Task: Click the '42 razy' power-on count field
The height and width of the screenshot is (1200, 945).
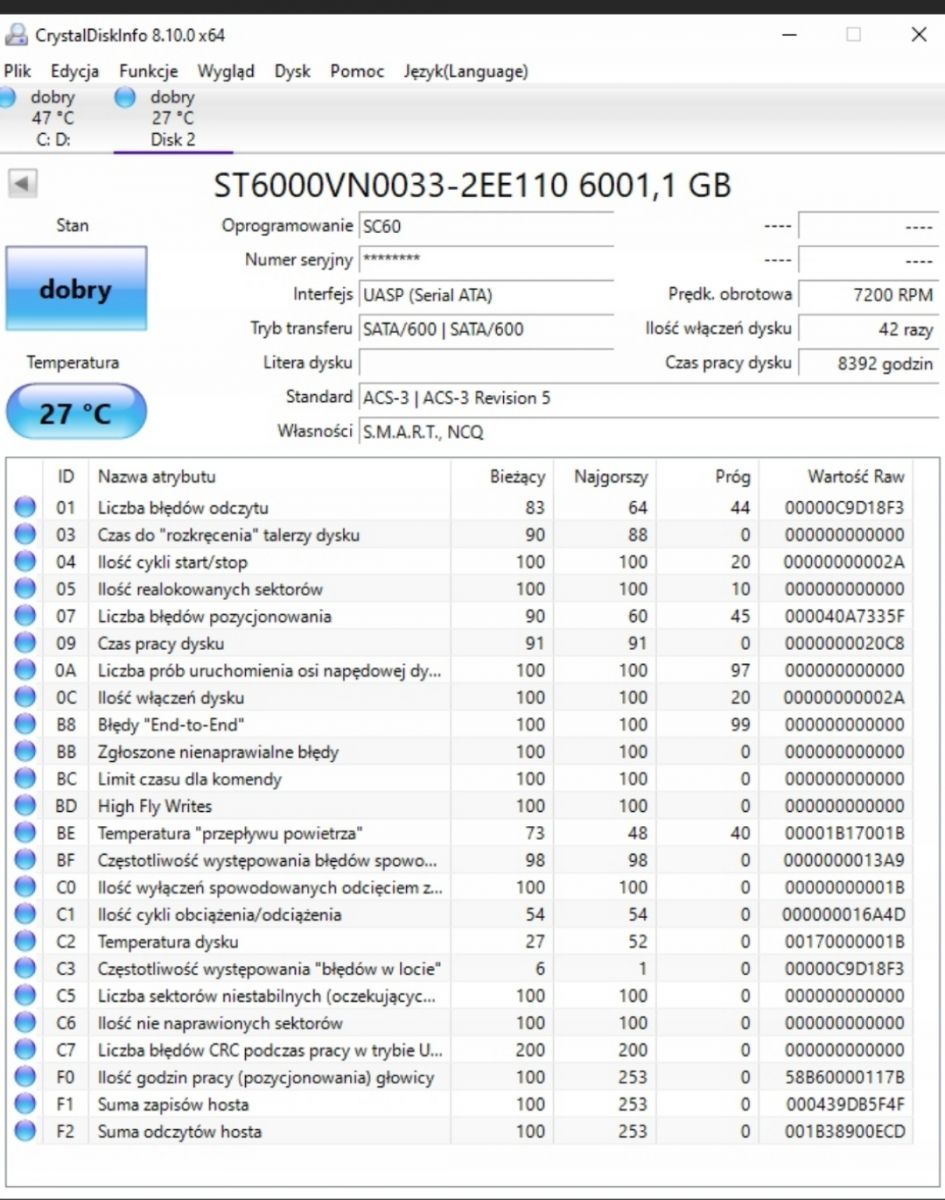Action: pyautogui.click(x=868, y=329)
